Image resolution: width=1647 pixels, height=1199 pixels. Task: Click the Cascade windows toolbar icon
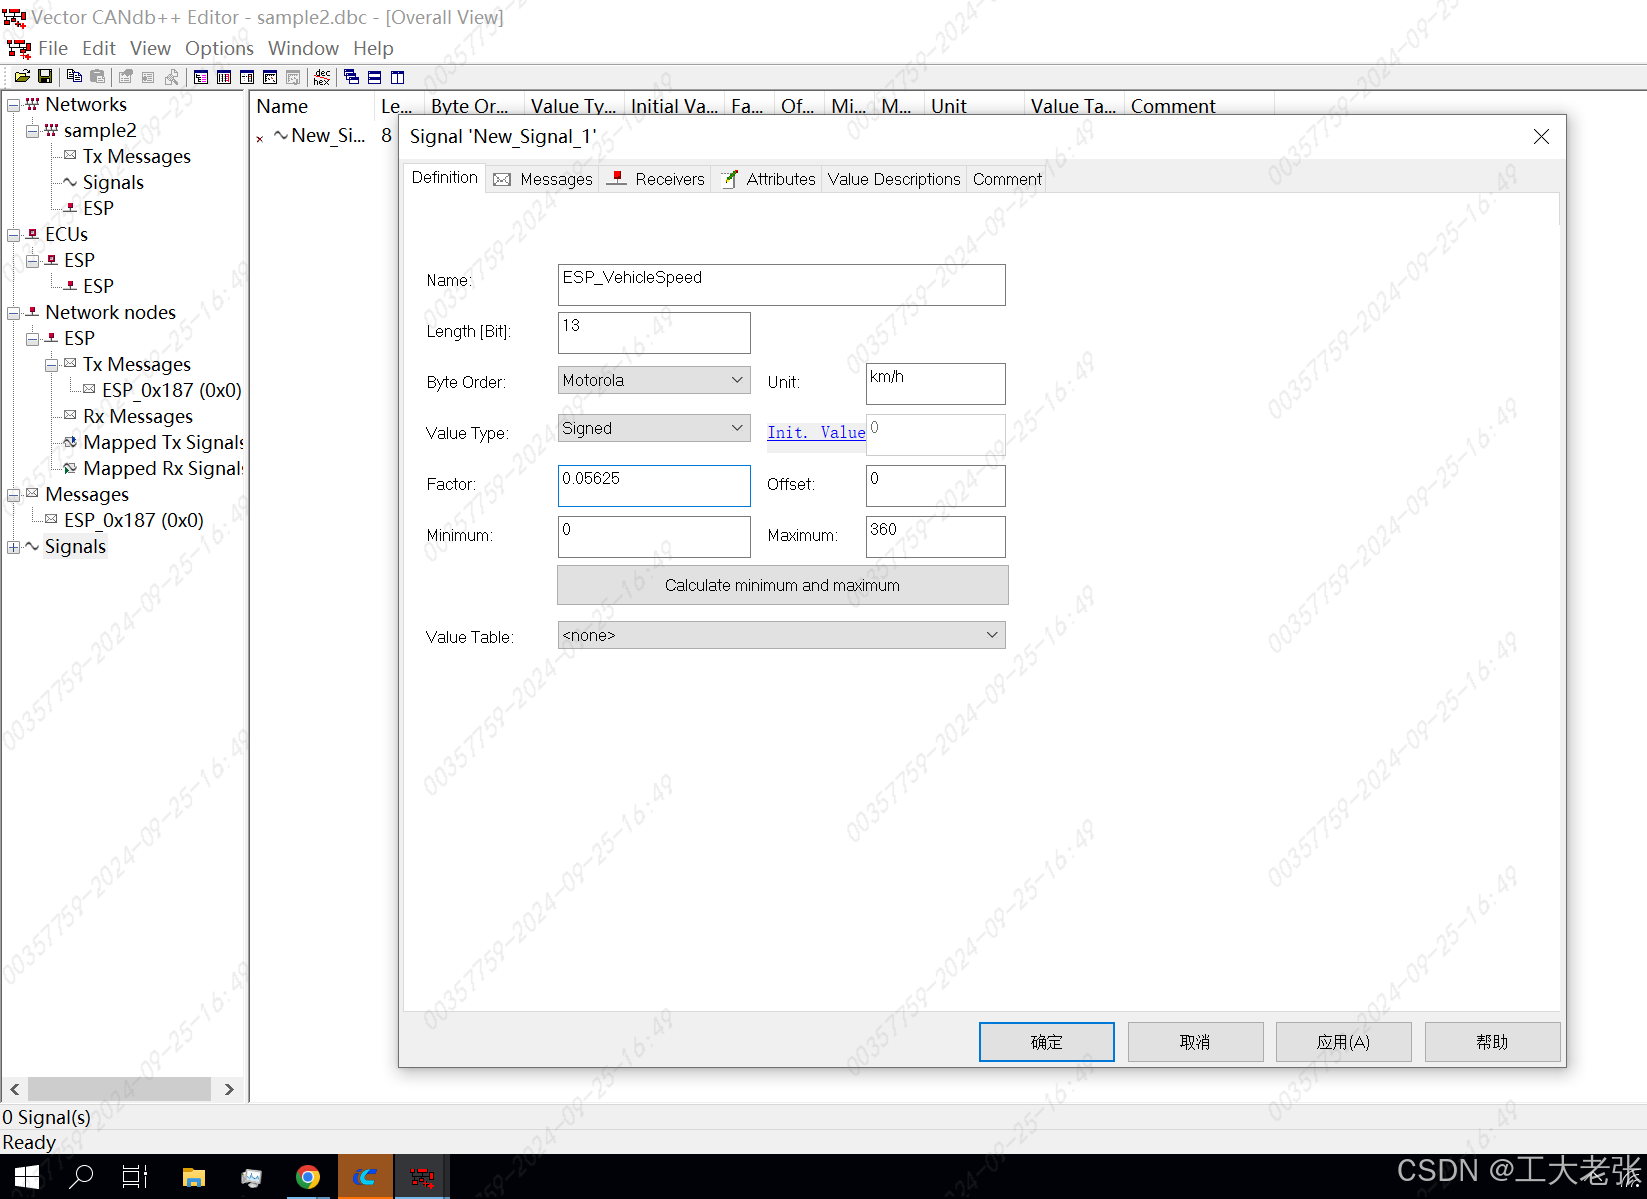coord(351,77)
